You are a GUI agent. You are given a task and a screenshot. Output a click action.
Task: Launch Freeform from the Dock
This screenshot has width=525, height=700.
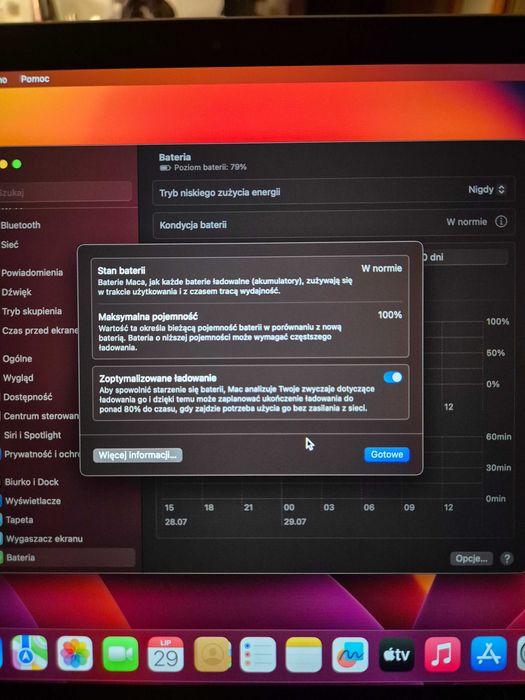[350, 655]
